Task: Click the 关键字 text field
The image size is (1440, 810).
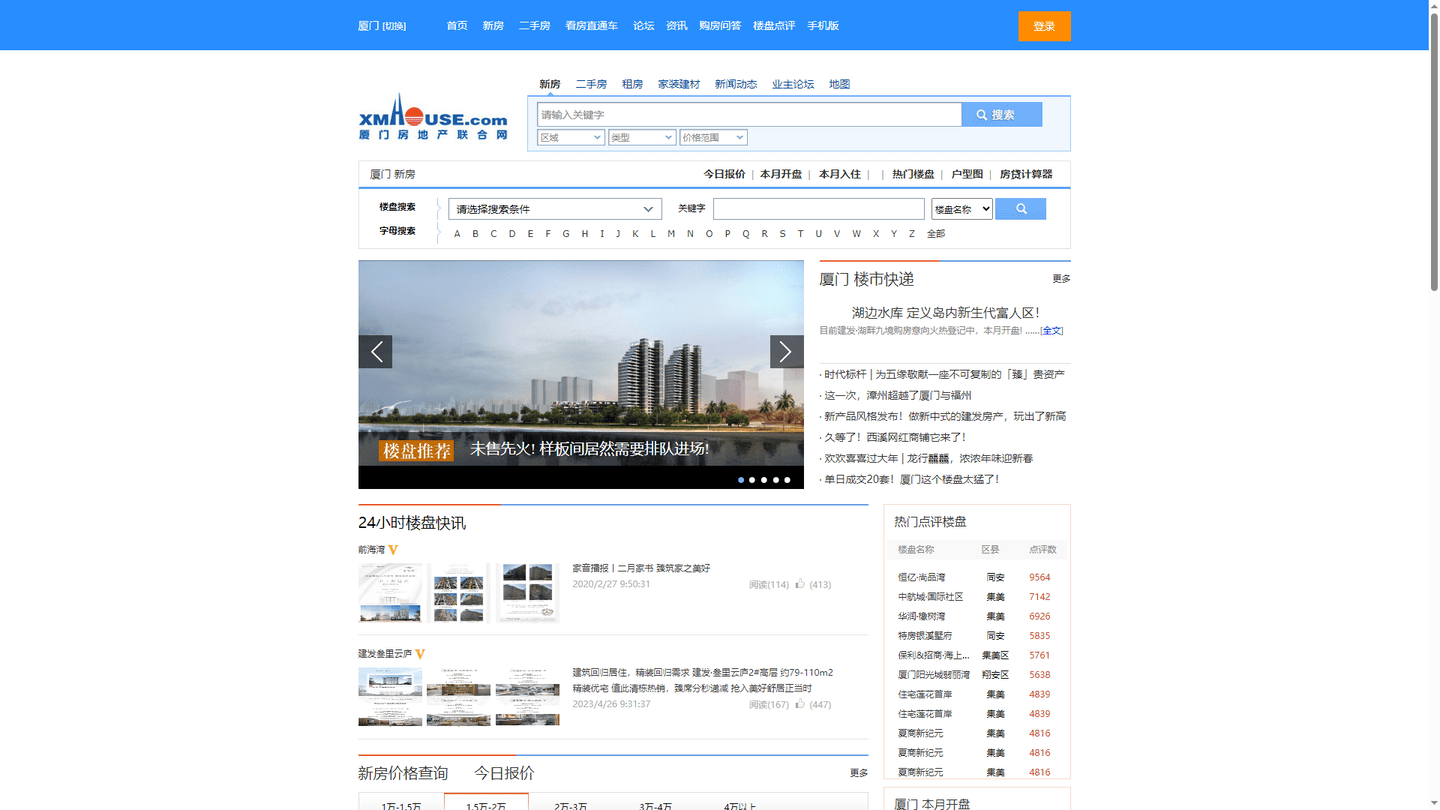Action: pos(819,209)
